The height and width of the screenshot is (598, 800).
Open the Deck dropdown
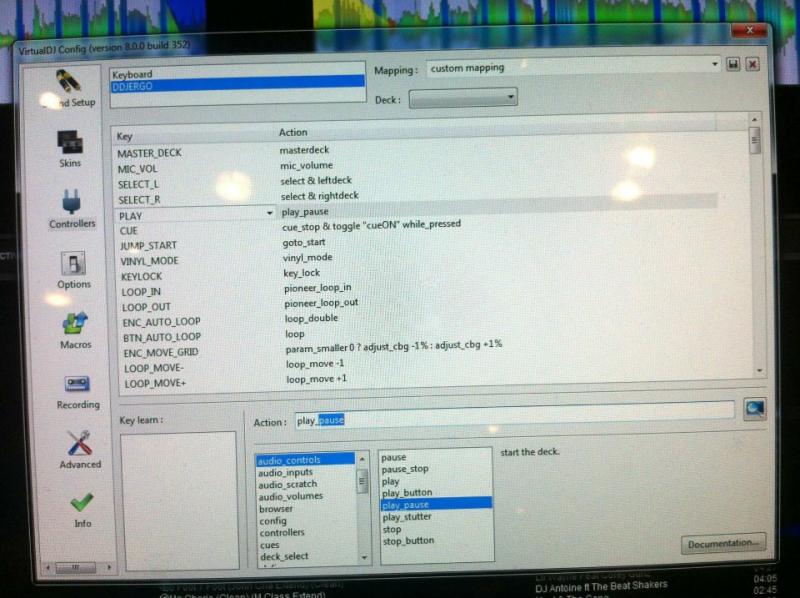(463, 98)
